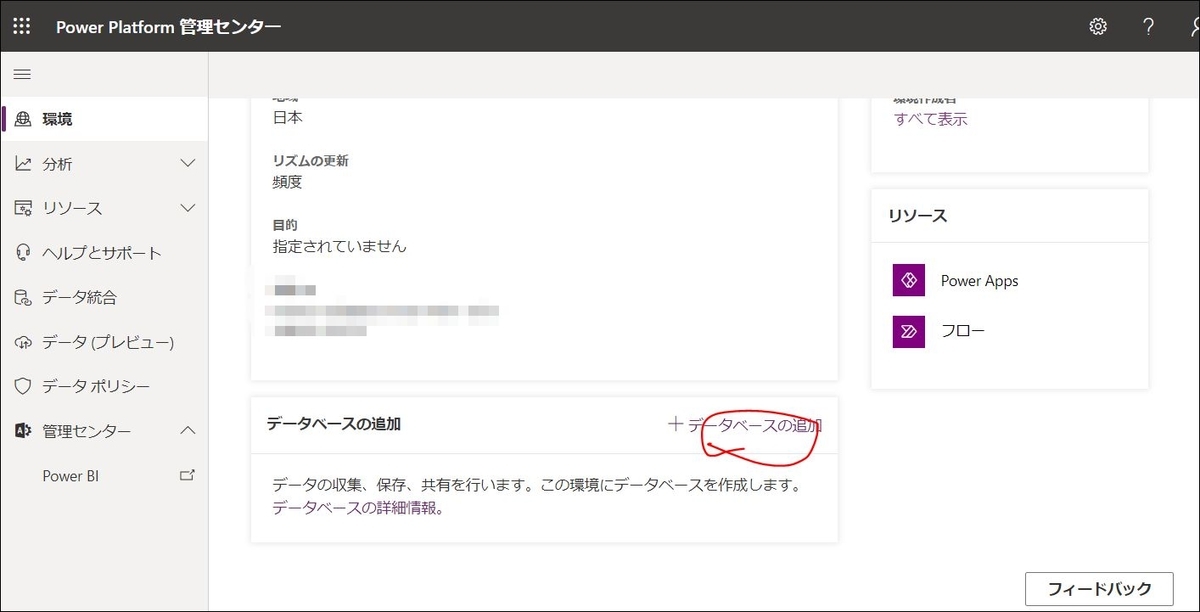Image resolution: width=1200 pixels, height=612 pixels.
Task: Click the 分析 chart icon
Action: click(x=23, y=164)
